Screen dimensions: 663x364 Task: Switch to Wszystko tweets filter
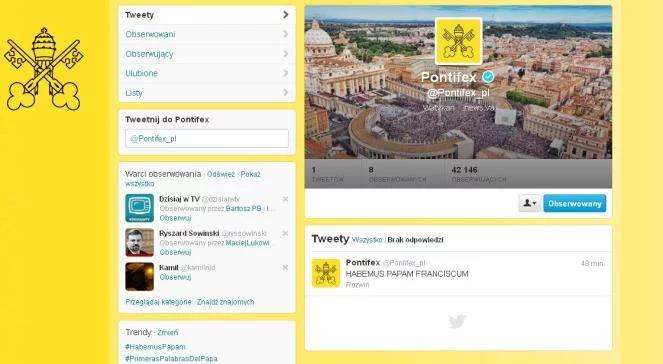(x=367, y=240)
